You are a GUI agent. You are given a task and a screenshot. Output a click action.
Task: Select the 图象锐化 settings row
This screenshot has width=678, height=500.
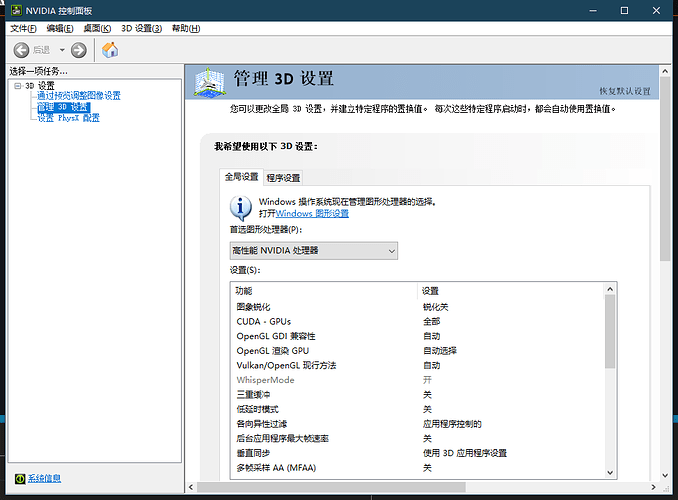(417, 307)
